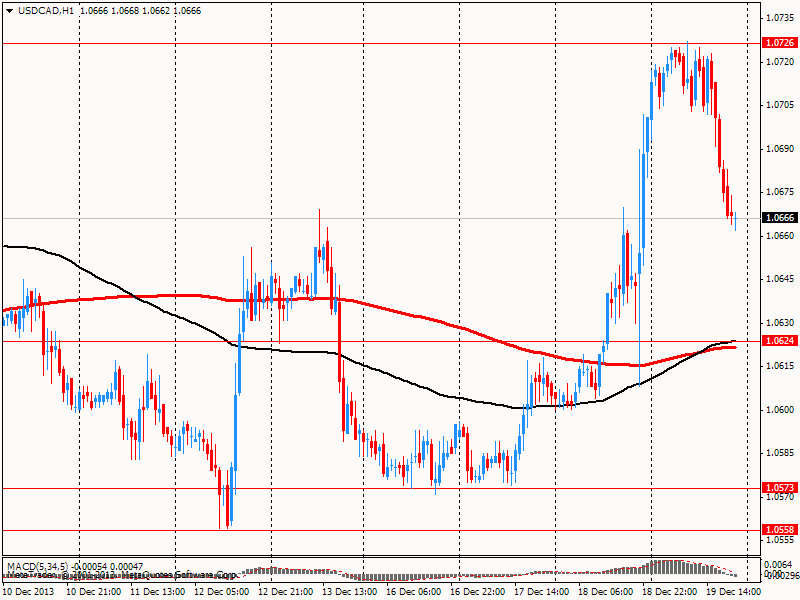Open the chart menu triangle beside USDCAD,H1
The image size is (800, 600).
coord(10,11)
